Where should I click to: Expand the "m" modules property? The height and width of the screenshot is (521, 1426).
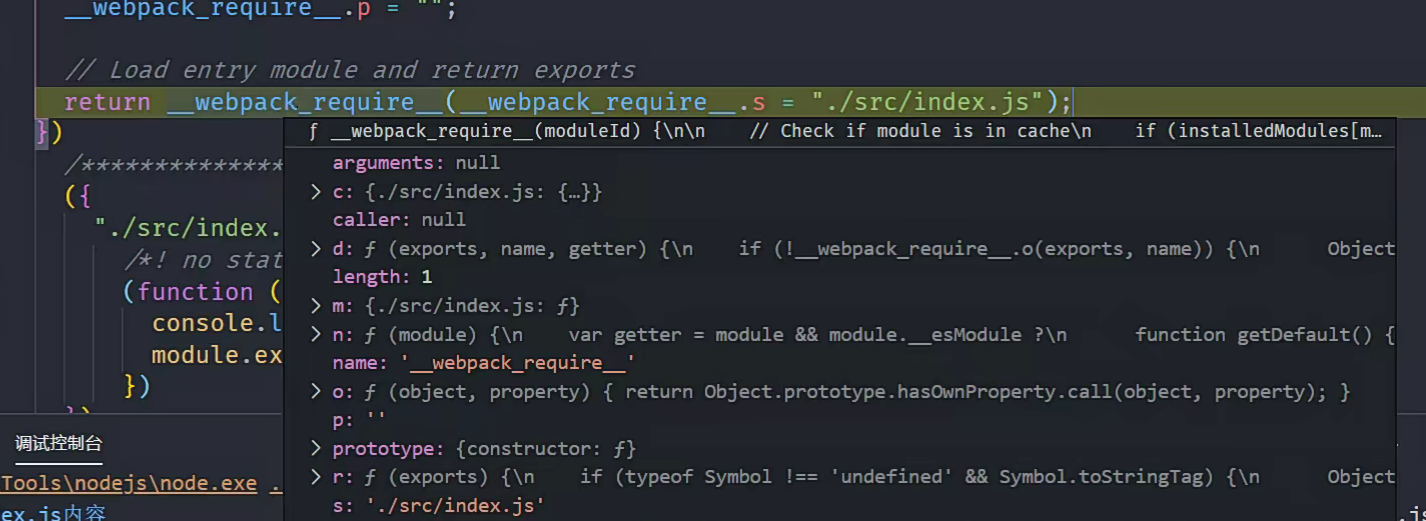tap(316, 305)
